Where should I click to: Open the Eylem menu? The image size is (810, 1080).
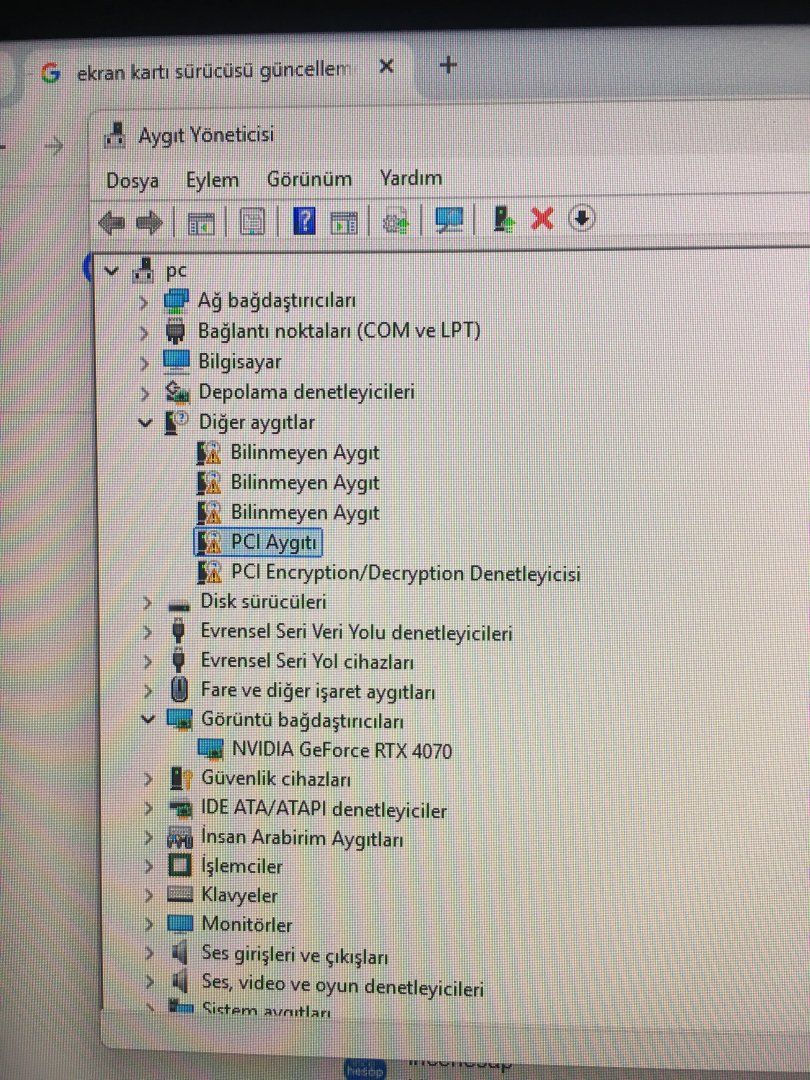[x=212, y=180]
